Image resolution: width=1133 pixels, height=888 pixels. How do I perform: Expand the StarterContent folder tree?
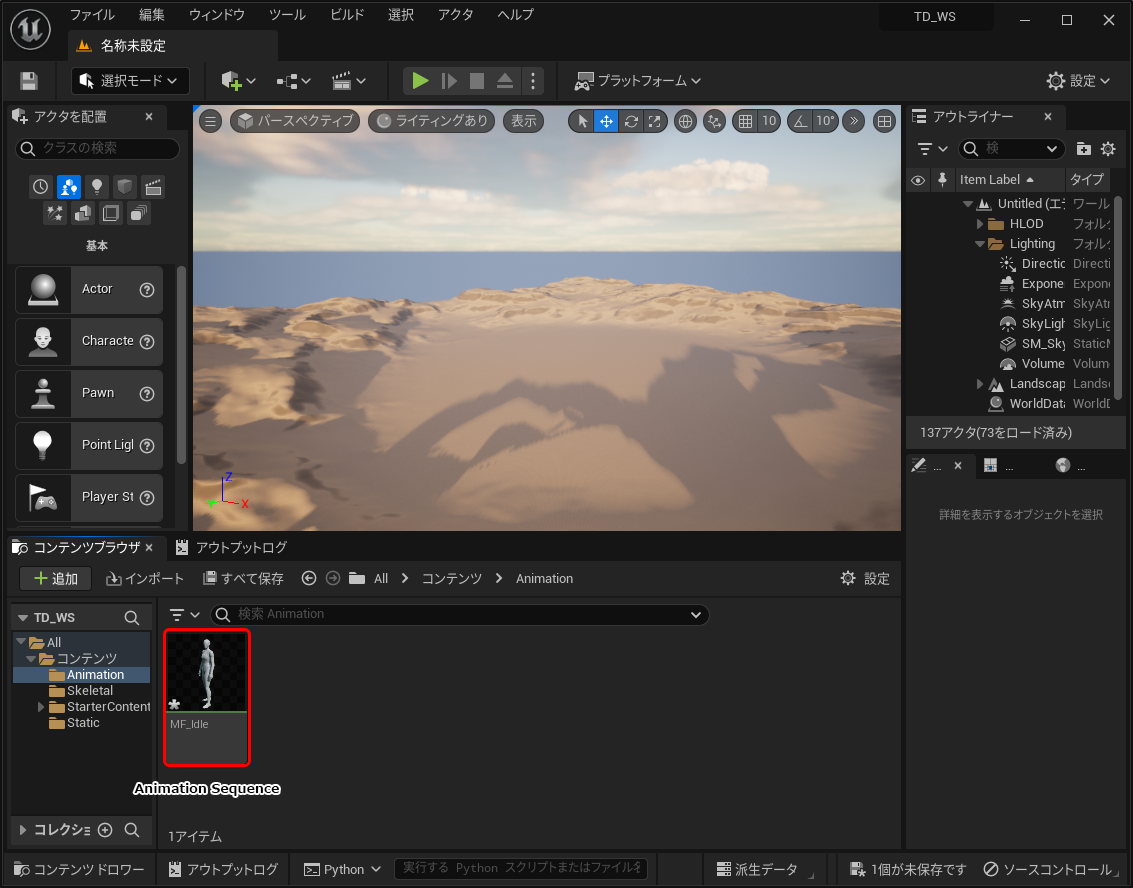click(x=41, y=707)
